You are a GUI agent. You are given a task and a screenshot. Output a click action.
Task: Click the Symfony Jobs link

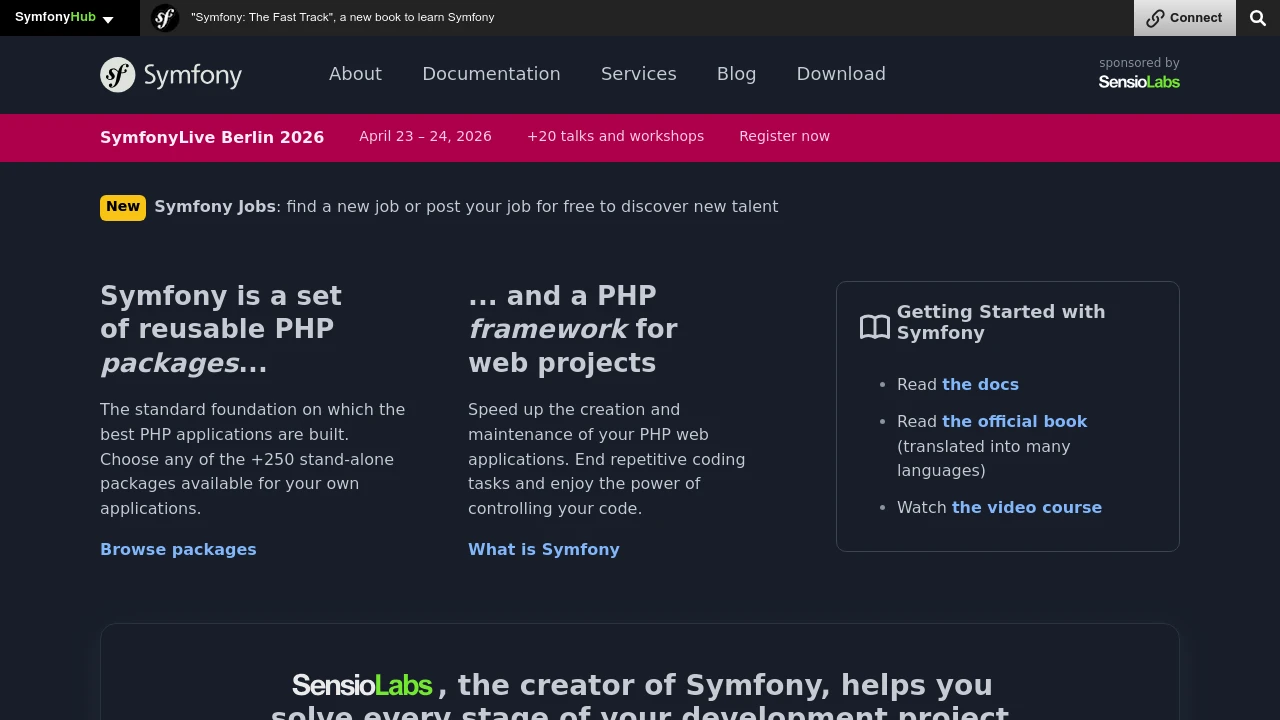(215, 206)
